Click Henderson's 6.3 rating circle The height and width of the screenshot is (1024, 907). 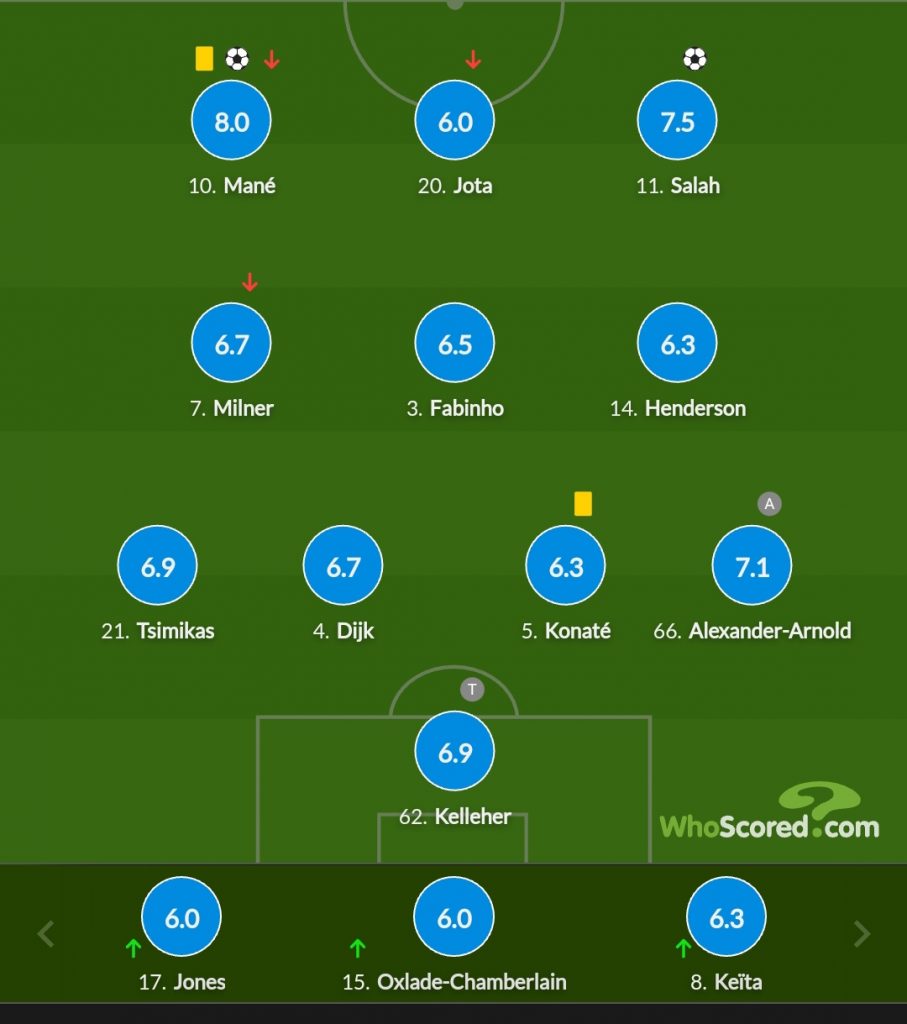677,342
